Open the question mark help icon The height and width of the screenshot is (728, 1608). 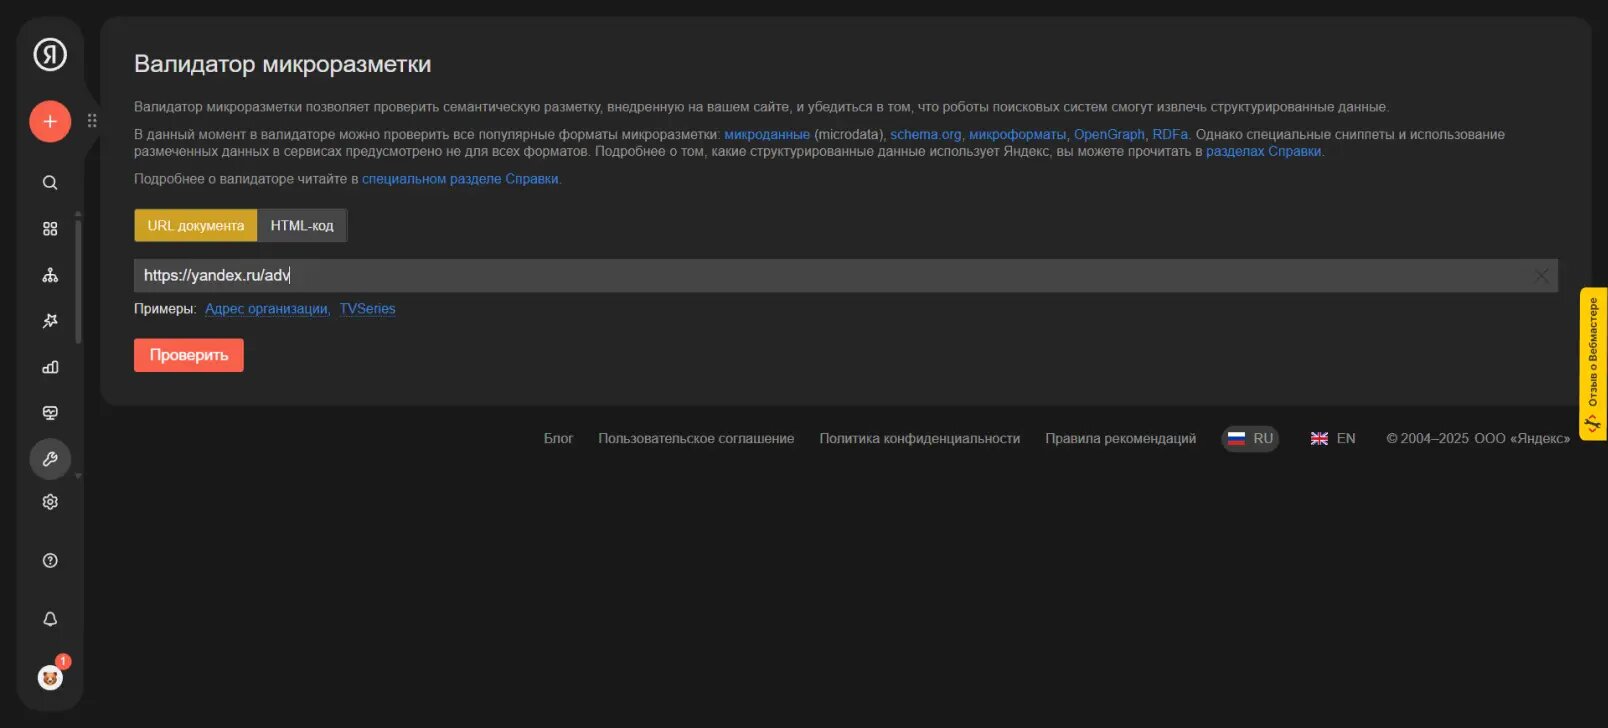pyautogui.click(x=50, y=560)
